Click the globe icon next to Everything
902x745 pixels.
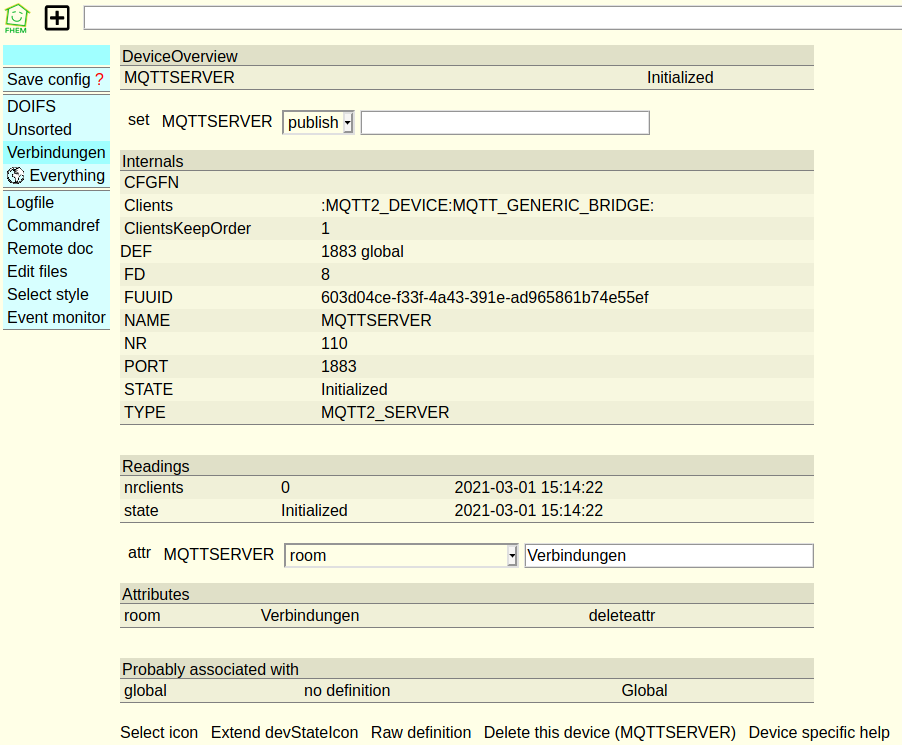click(16, 176)
